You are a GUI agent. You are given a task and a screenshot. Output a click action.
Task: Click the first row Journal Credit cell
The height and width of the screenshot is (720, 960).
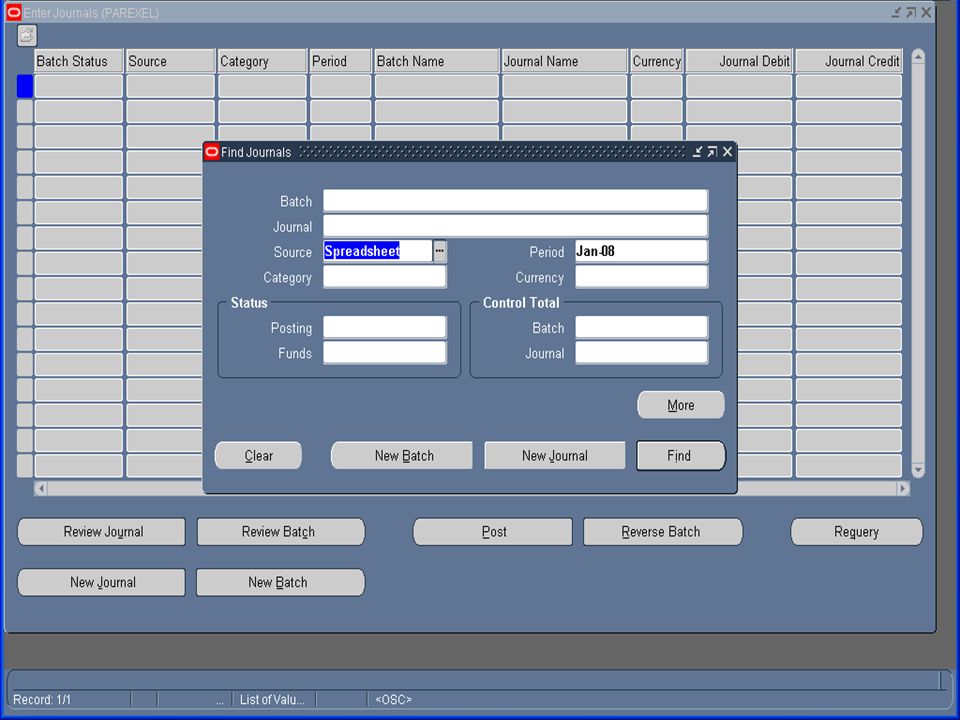point(849,86)
